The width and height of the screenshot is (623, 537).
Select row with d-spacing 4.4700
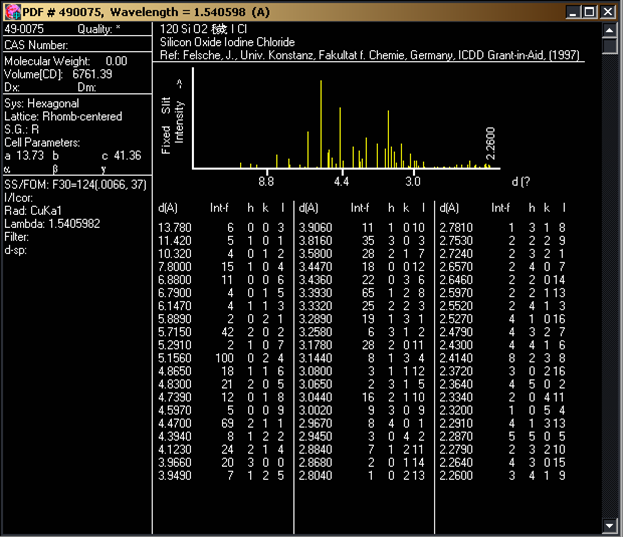221,423
